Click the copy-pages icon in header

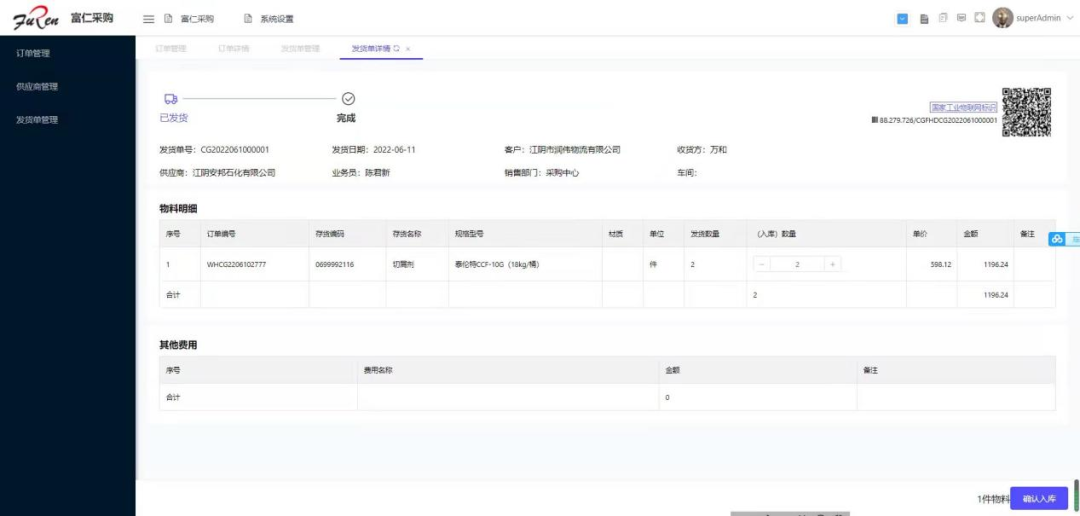coord(943,18)
